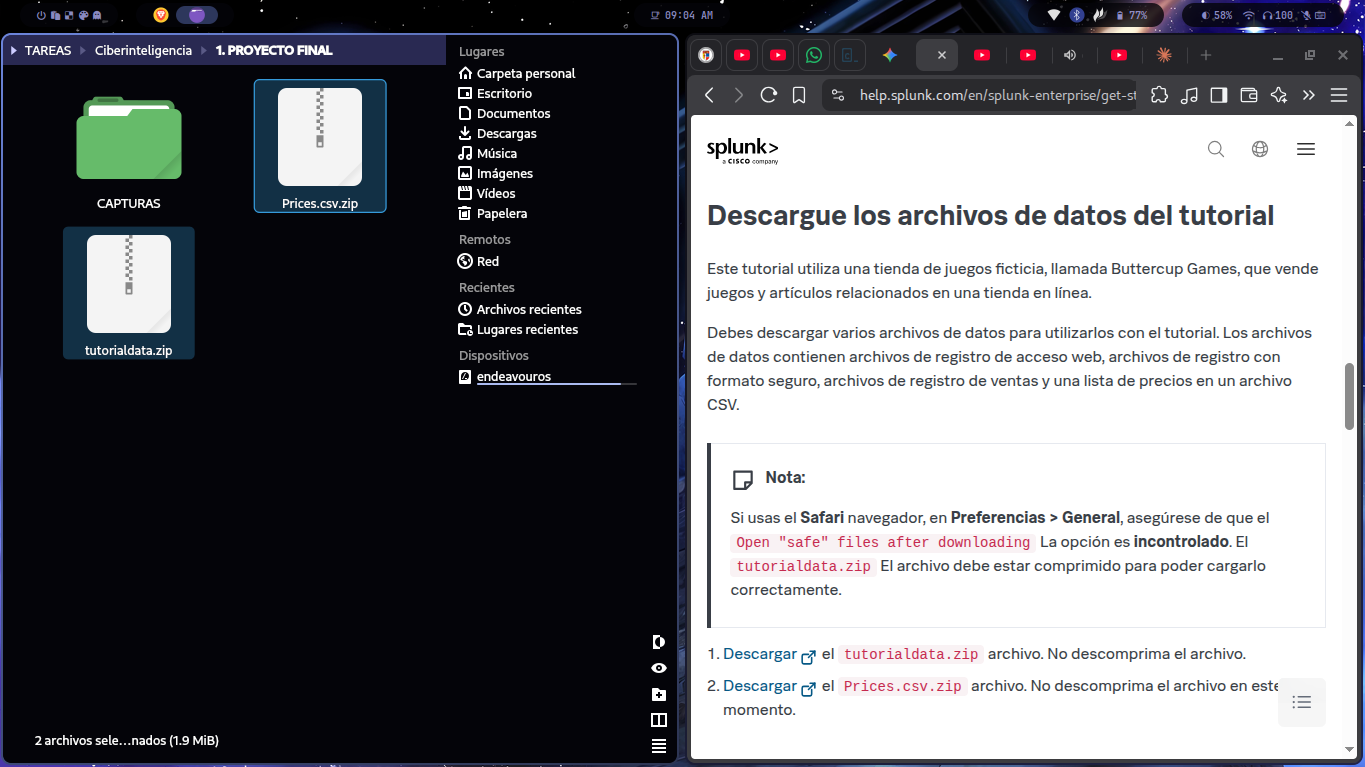Expand the toolbar overflow chevron

(x=1309, y=95)
